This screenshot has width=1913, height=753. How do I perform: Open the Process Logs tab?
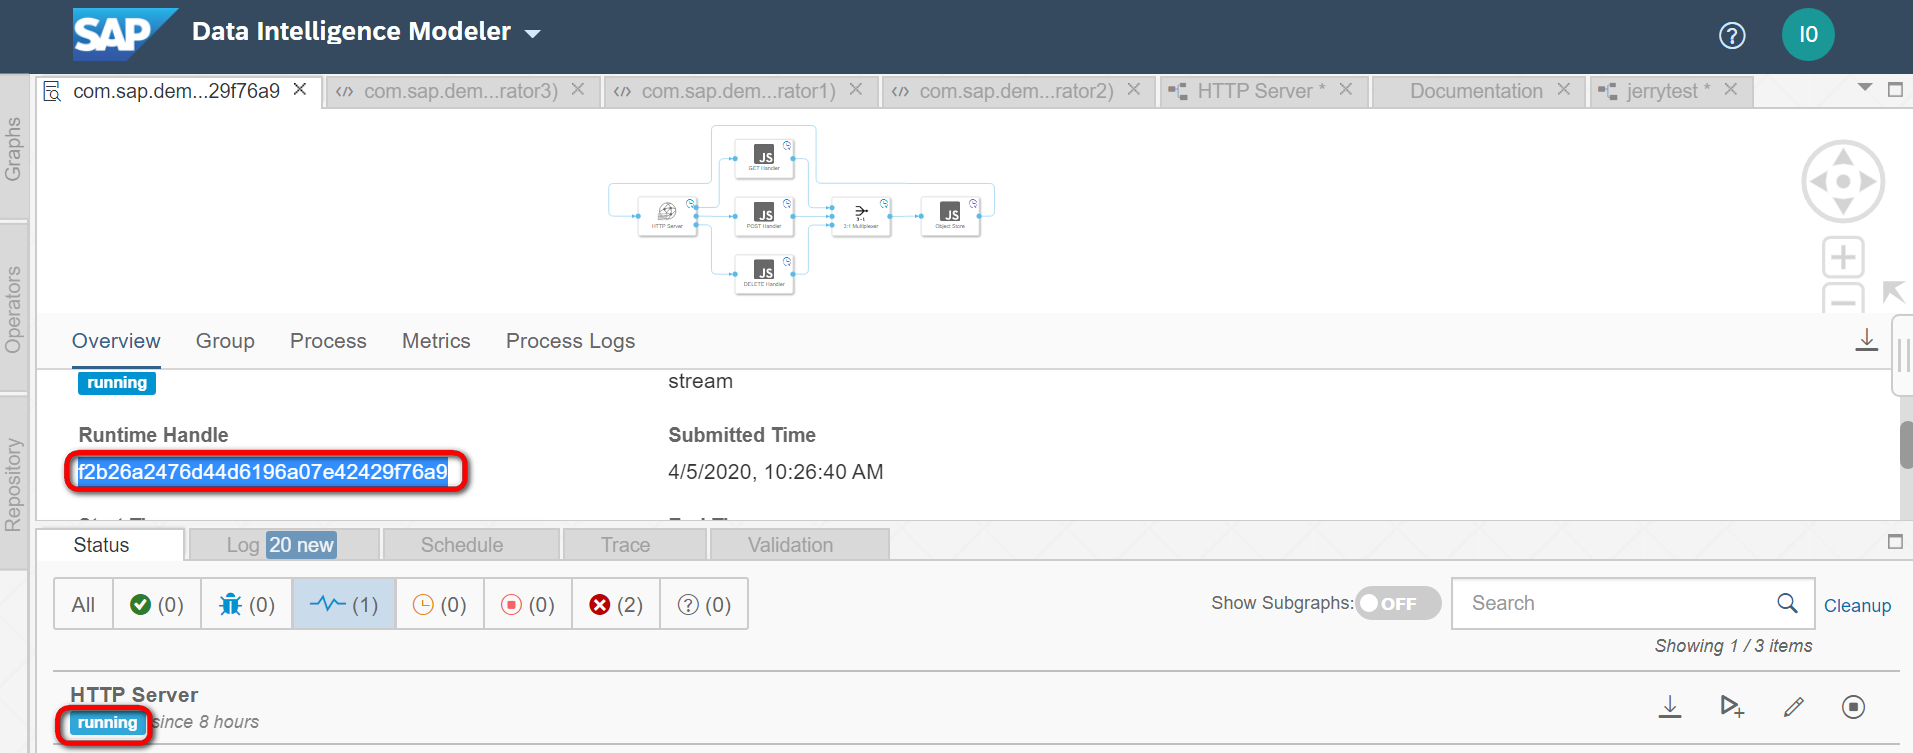(570, 341)
